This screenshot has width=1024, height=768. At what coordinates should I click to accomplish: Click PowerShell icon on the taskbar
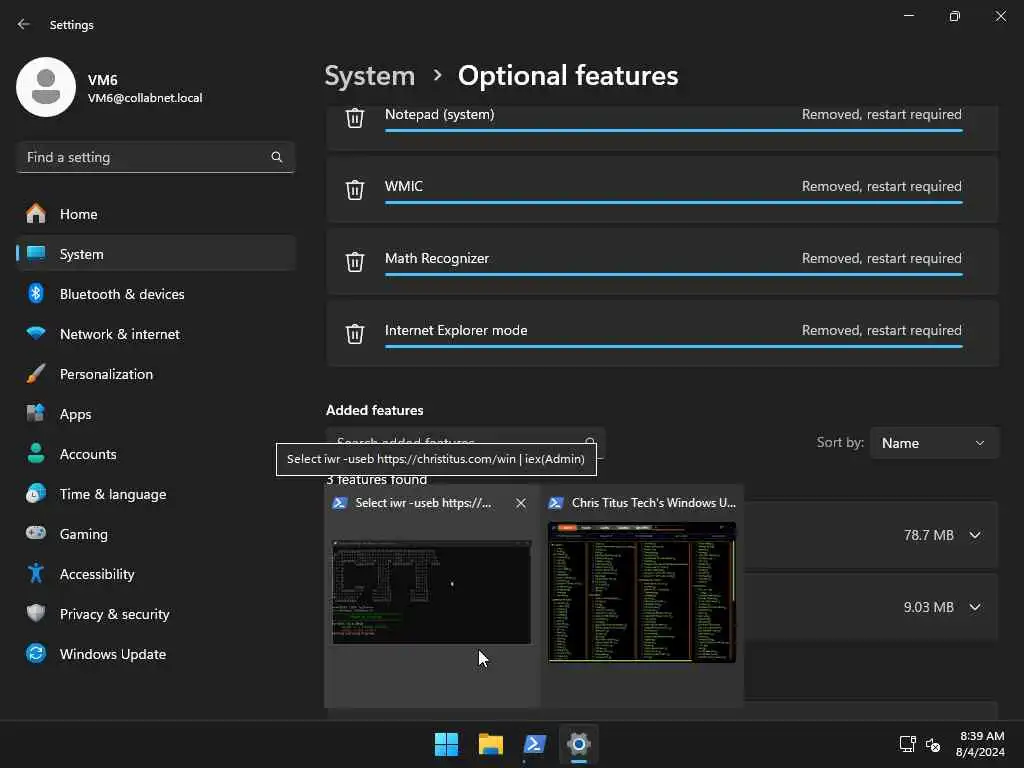535,744
